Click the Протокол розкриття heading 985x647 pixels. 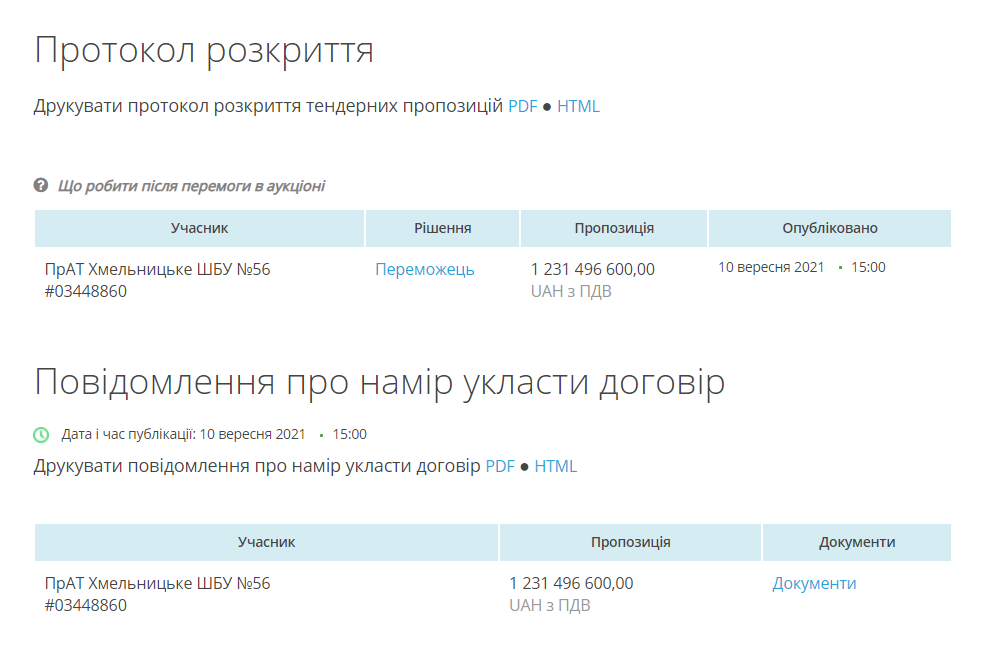click(x=204, y=50)
